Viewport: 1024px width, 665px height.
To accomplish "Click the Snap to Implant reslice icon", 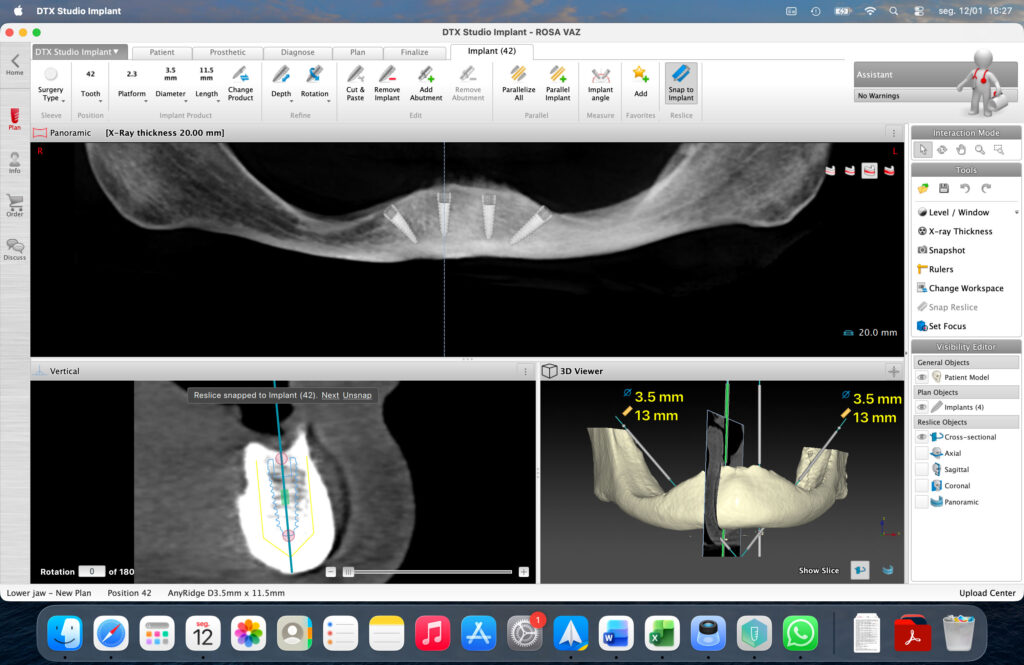I will (x=681, y=76).
